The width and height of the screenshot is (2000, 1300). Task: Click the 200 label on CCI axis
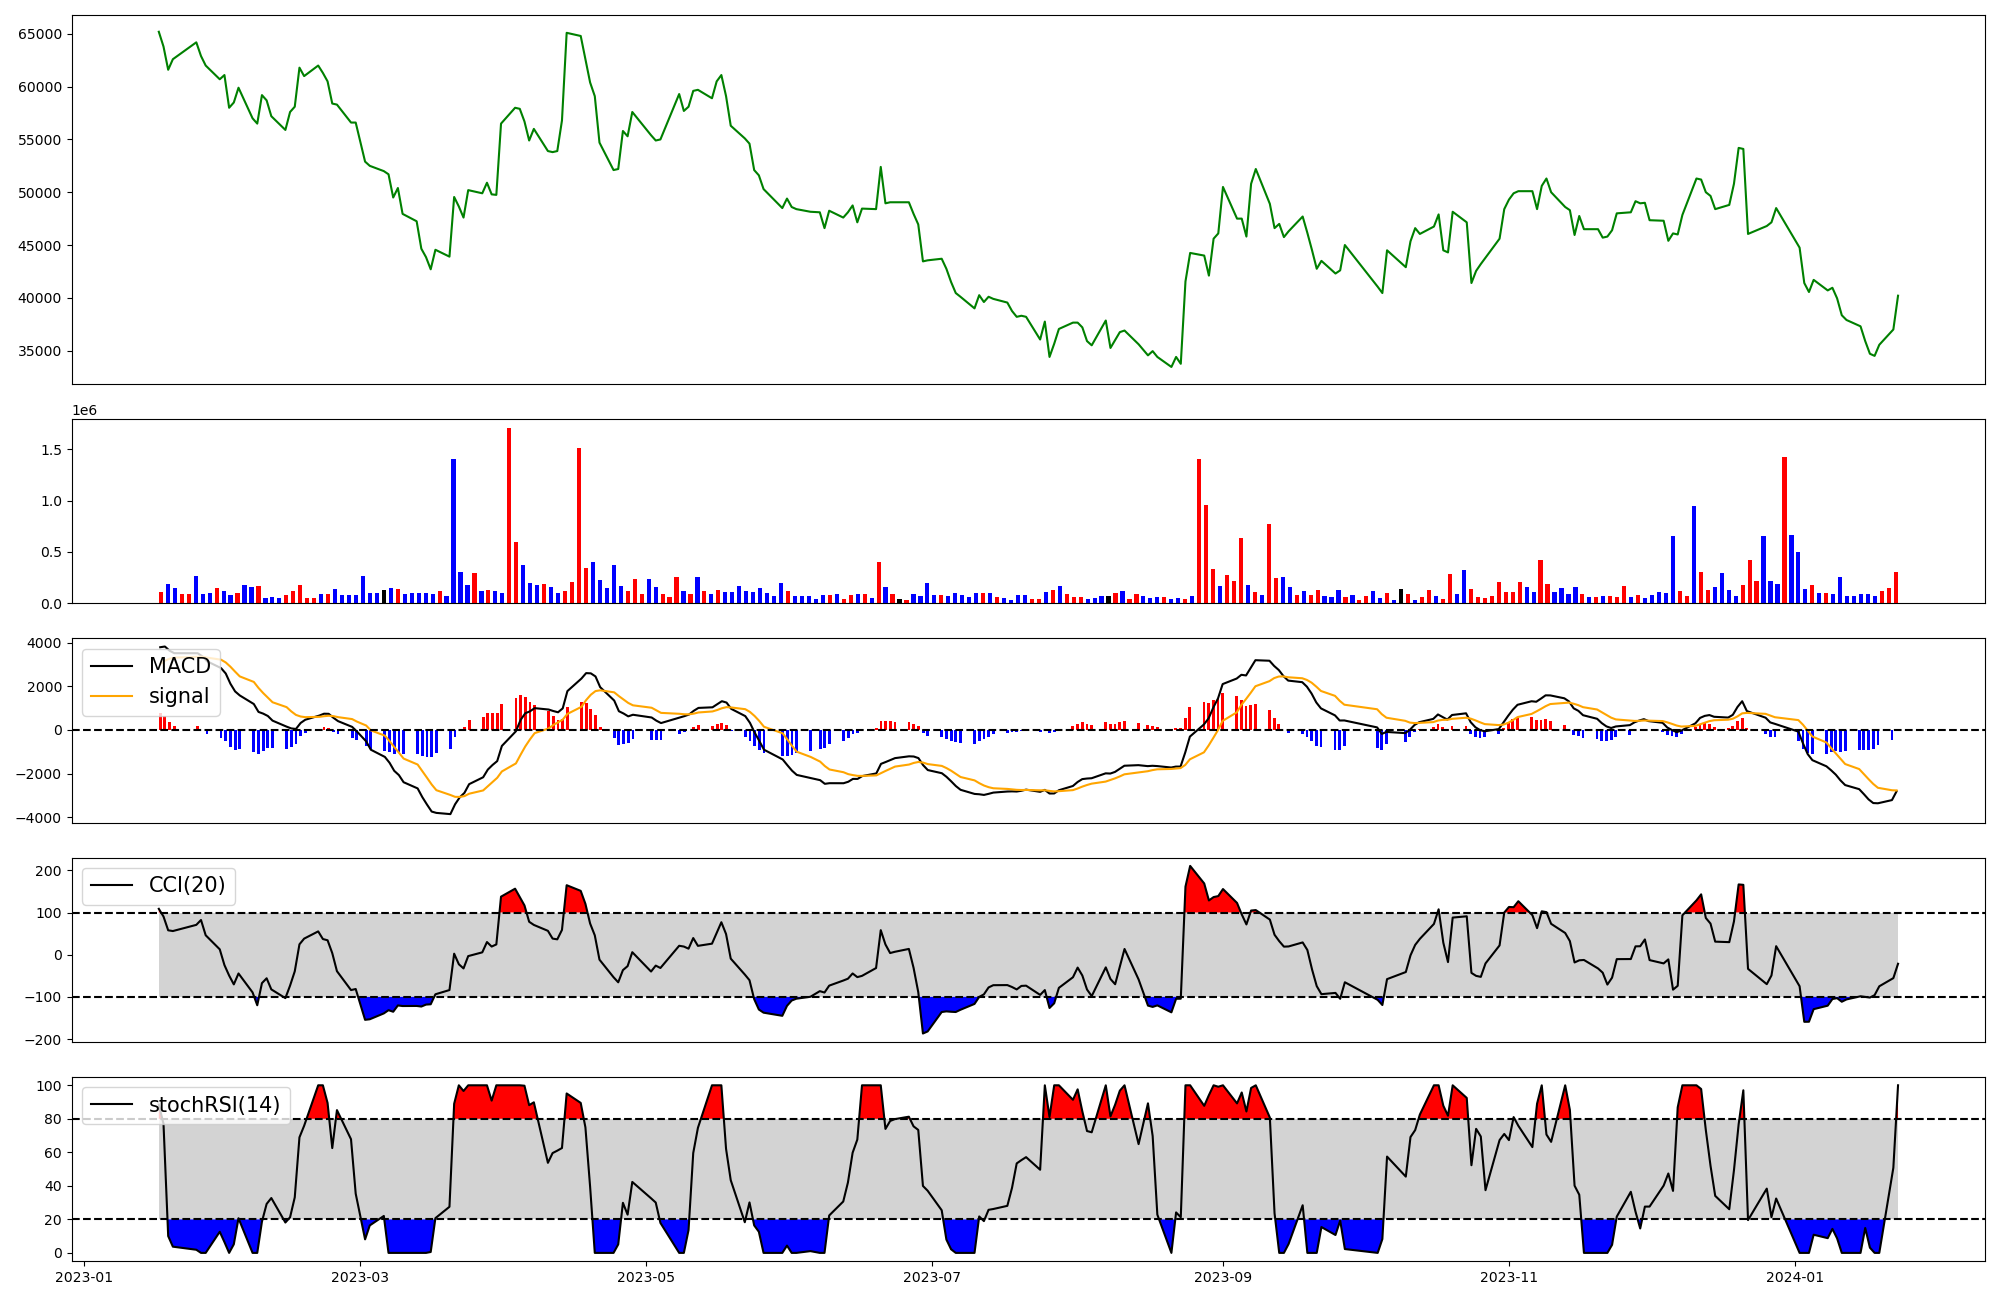[x=49, y=871]
